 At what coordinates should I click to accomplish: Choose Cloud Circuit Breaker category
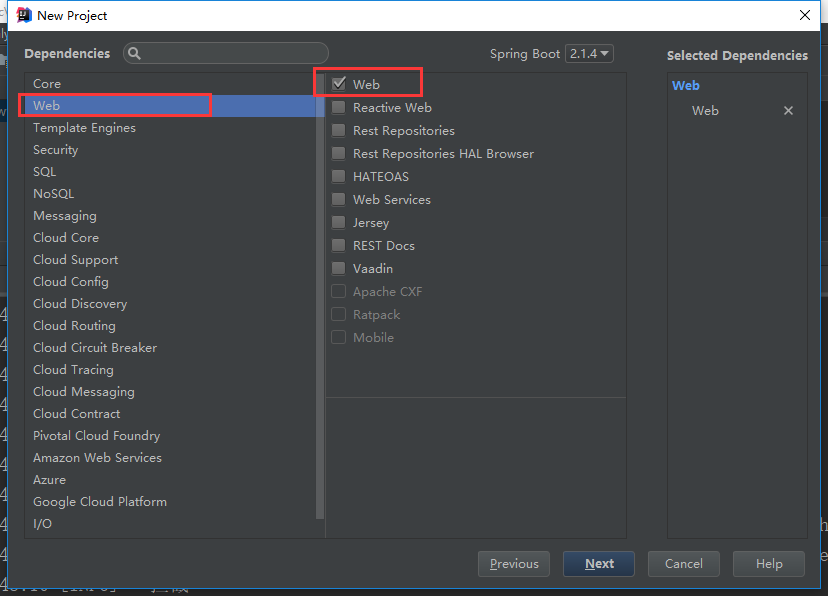click(x=170, y=348)
